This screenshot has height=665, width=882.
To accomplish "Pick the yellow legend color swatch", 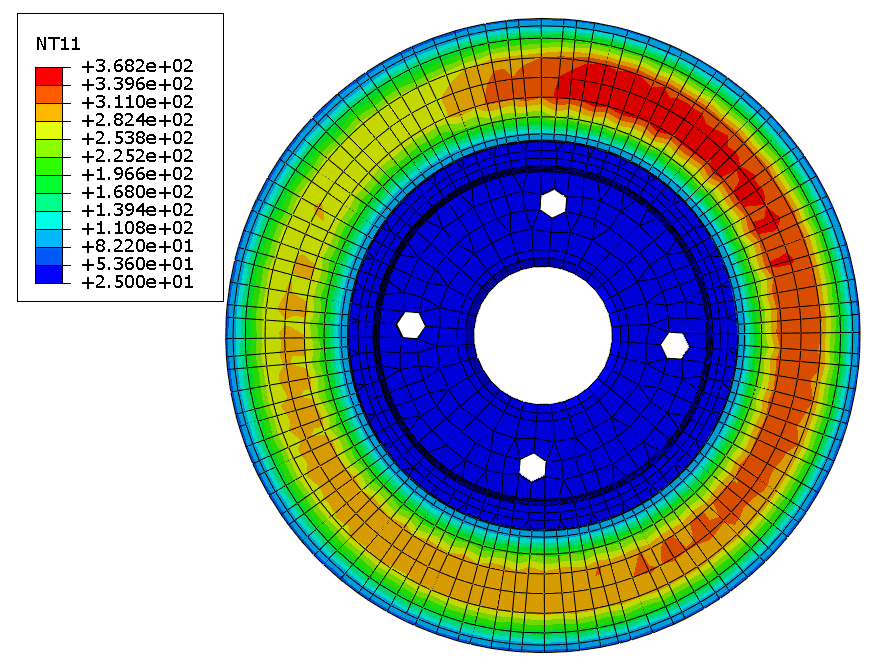I will pos(49,130).
